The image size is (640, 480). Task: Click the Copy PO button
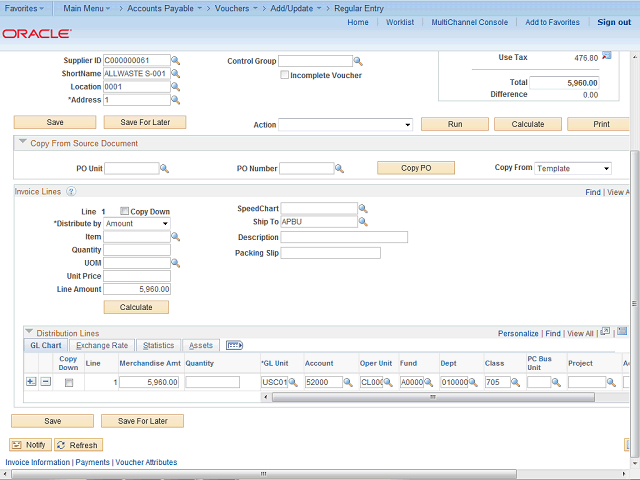pos(415,168)
